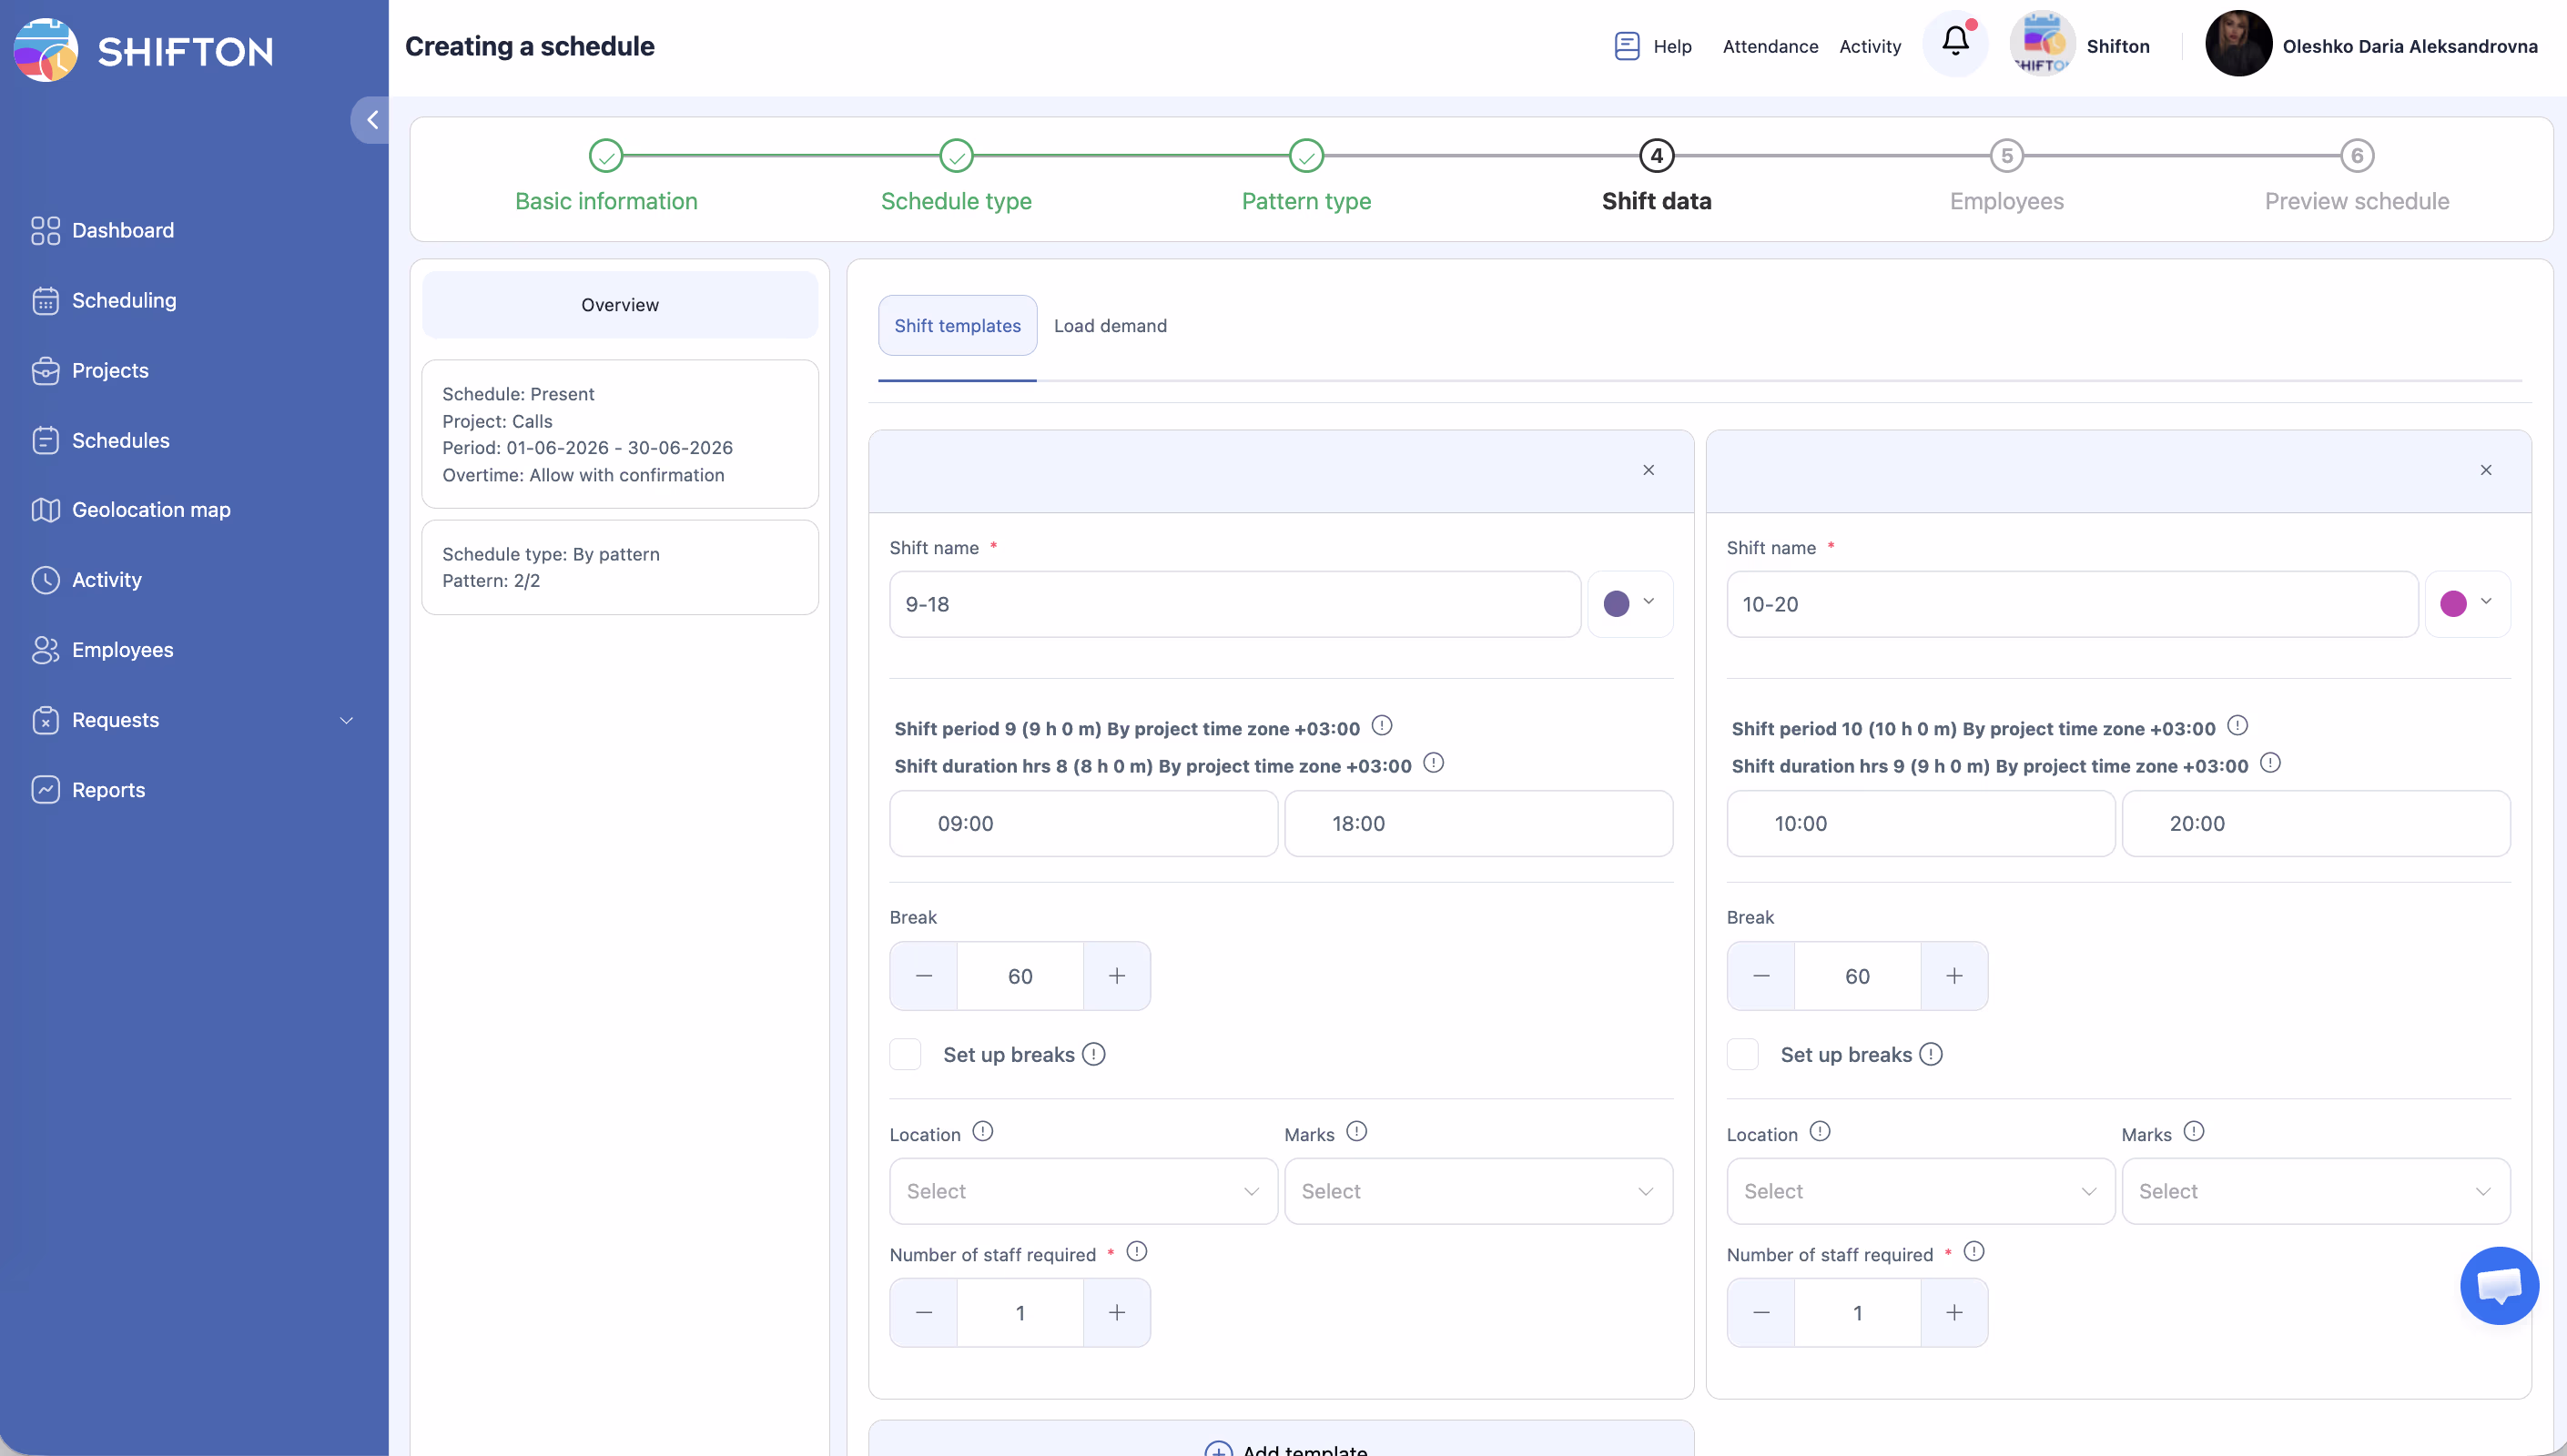The image size is (2567, 1456).
Task: Expand the Requests sidebar menu
Action: click(x=346, y=720)
